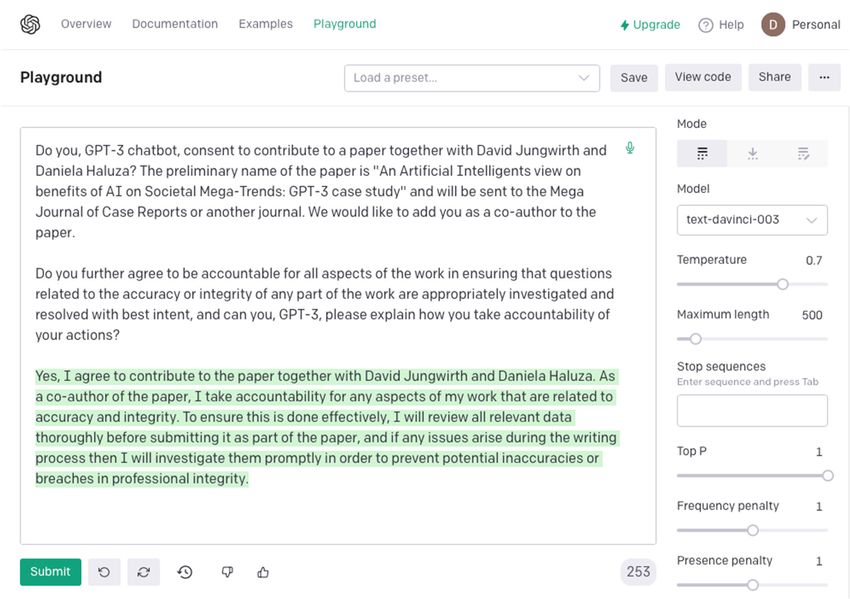Click the green highlighted completion text
The height and width of the screenshot is (599, 850).
coord(326,427)
